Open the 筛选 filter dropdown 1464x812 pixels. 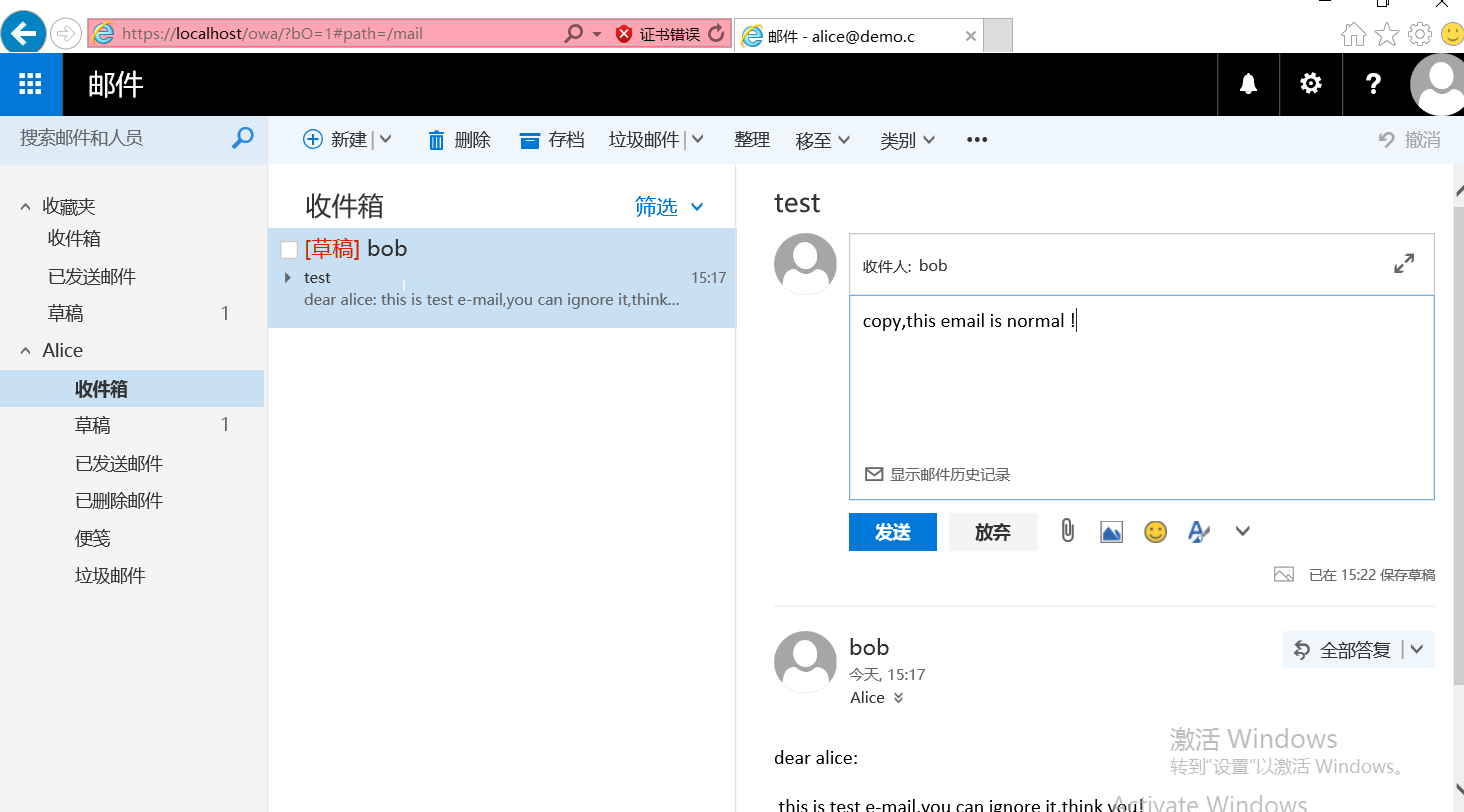coord(669,207)
